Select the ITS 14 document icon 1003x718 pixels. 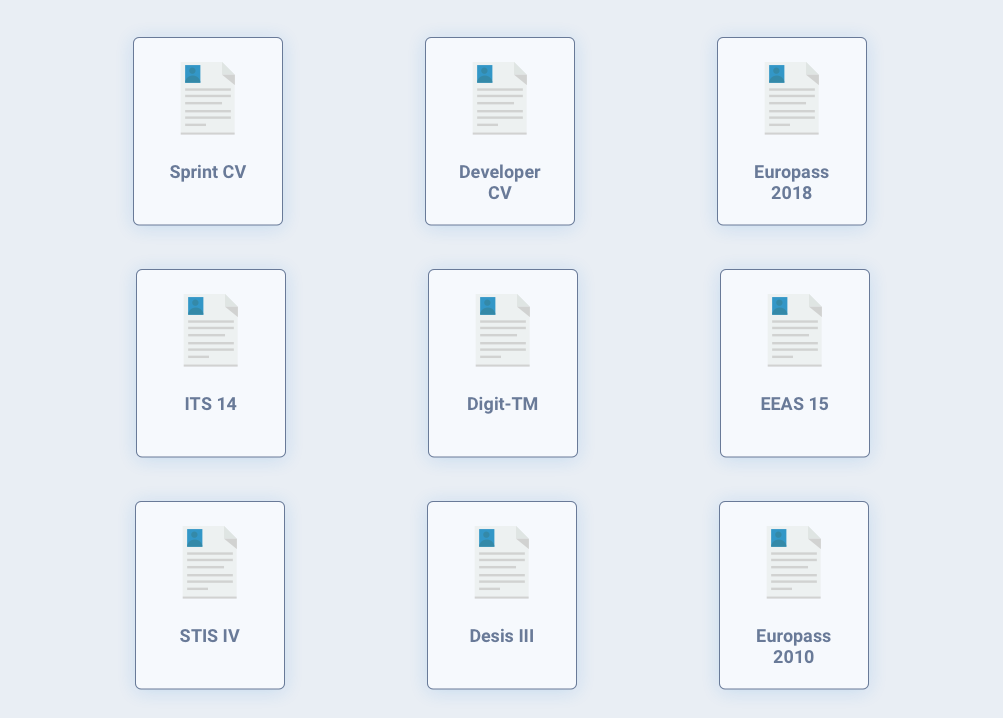[x=211, y=329]
